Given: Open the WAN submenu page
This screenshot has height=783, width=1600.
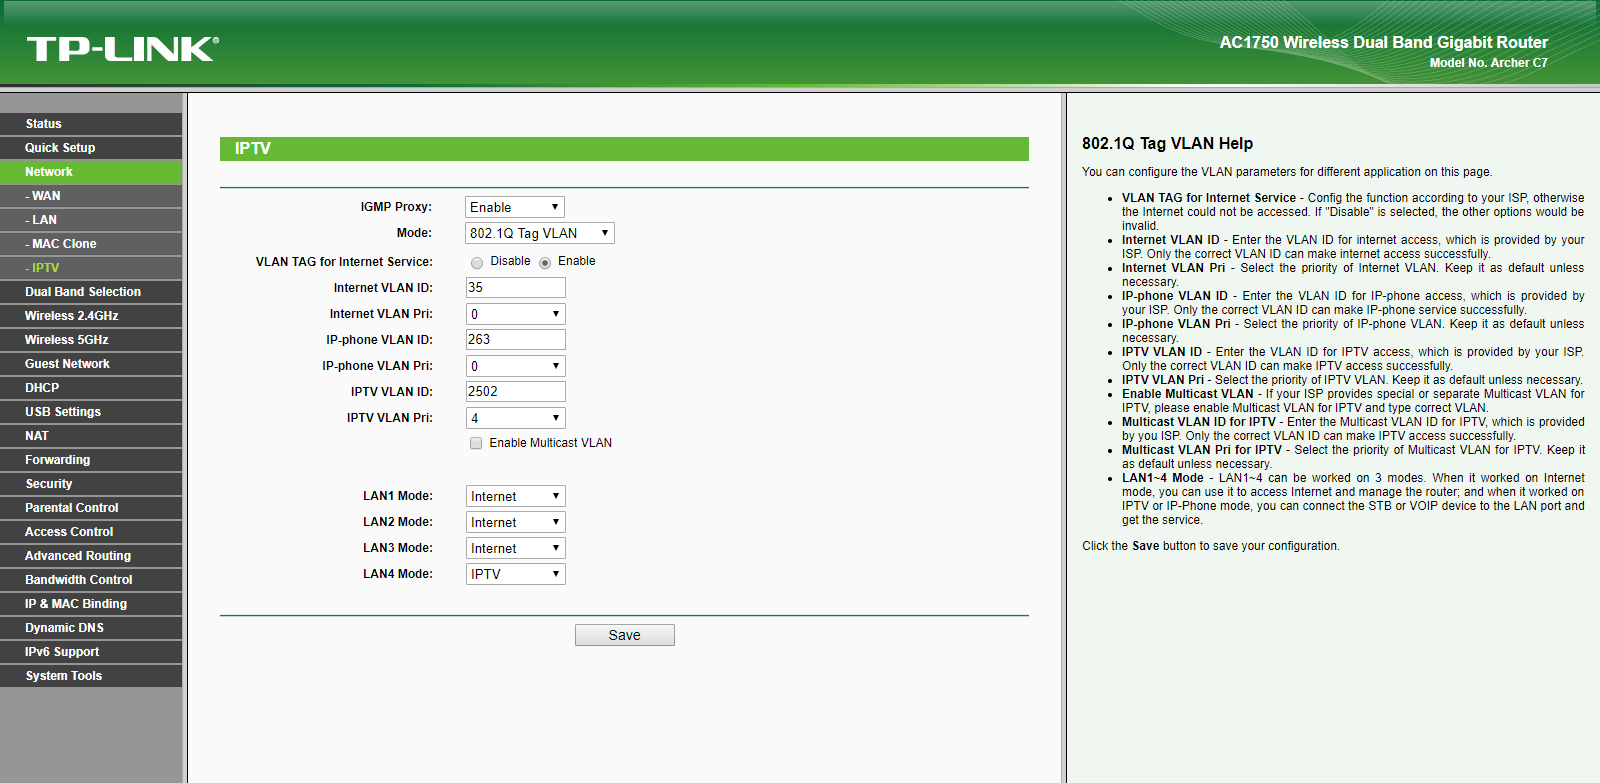Looking at the screenshot, I should click(x=91, y=196).
